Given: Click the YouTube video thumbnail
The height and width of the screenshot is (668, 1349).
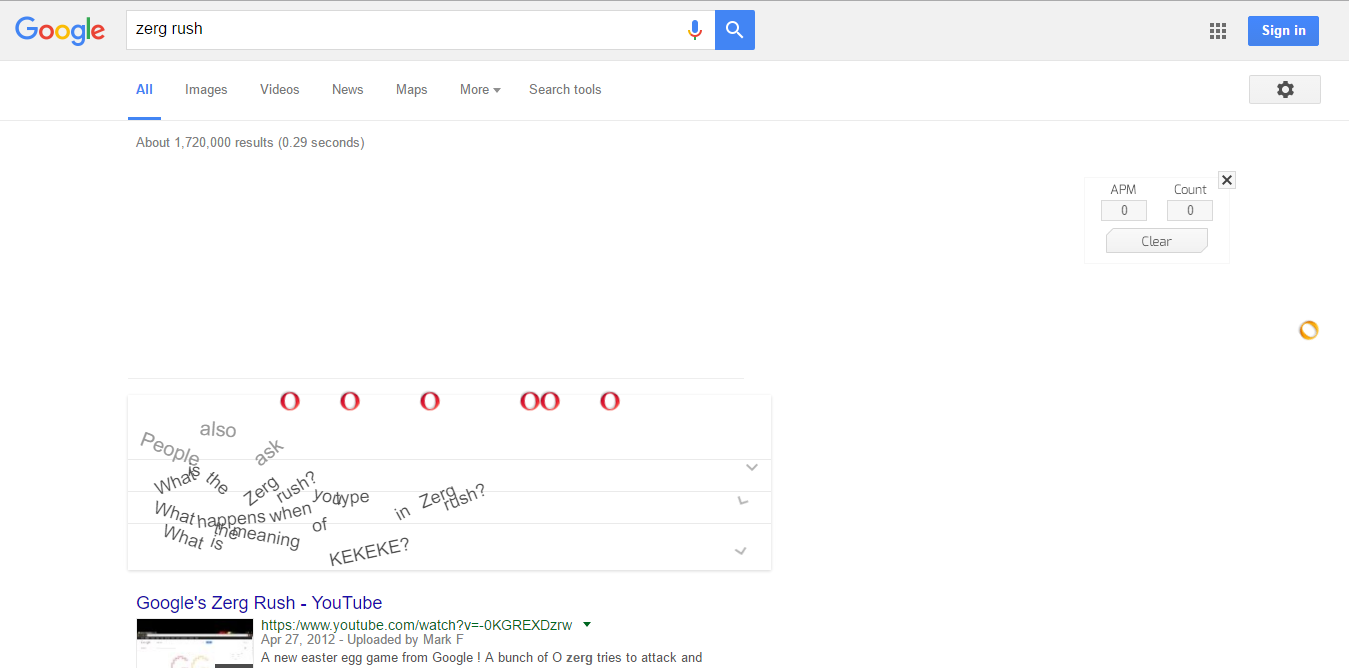Looking at the screenshot, I should (x=195, y=643).
